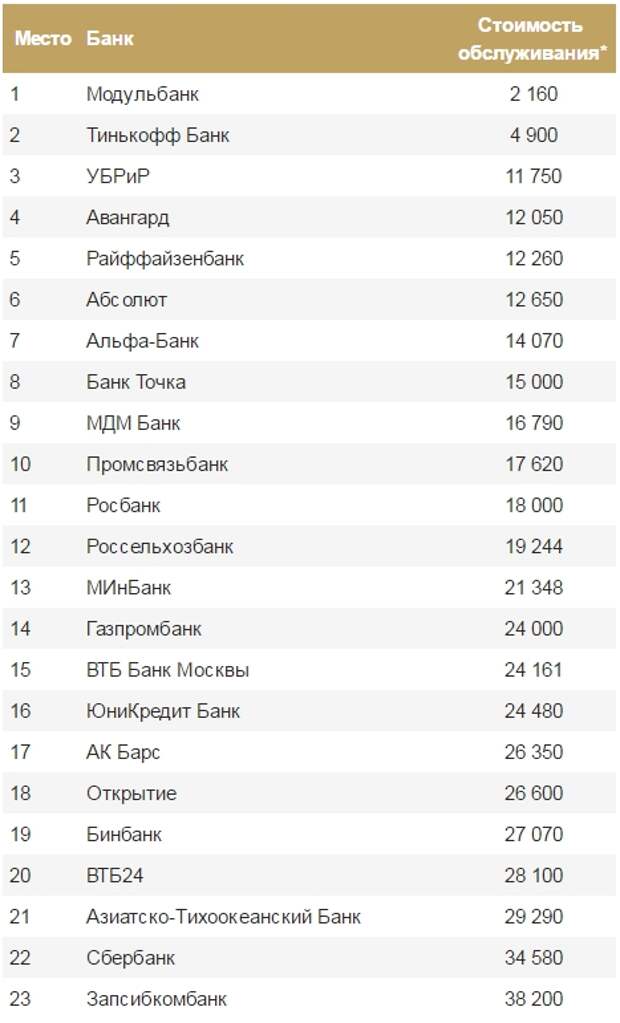
Task: Select the ЮниКредит Банк entry
Action: (163, 710)
